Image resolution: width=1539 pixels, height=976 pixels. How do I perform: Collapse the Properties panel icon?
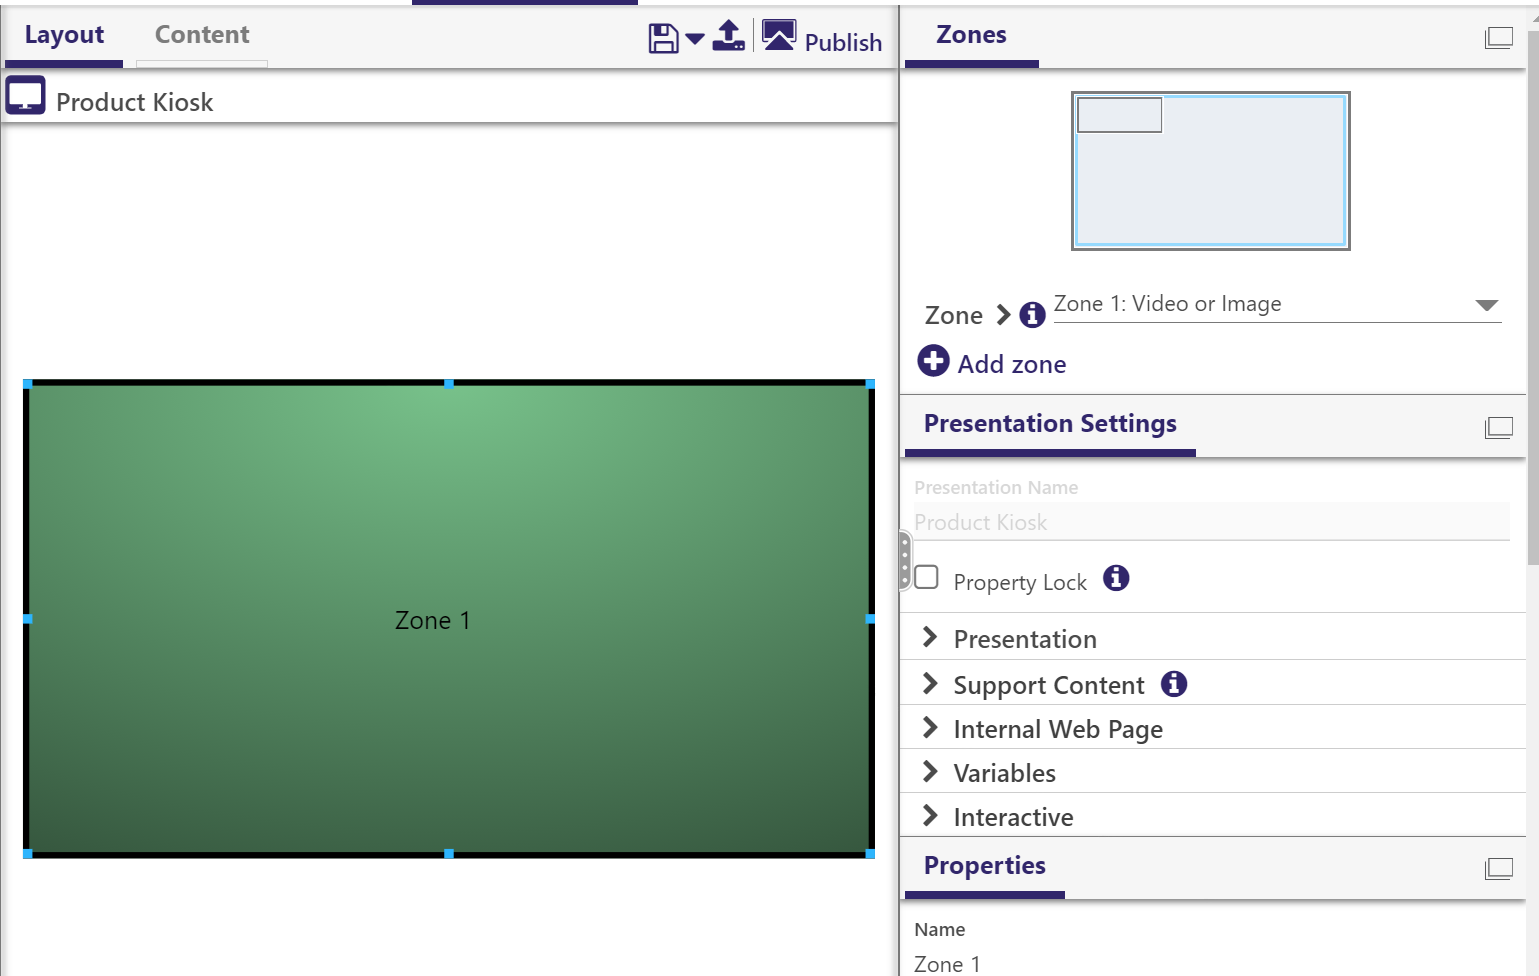click(x=1498, y=868)
